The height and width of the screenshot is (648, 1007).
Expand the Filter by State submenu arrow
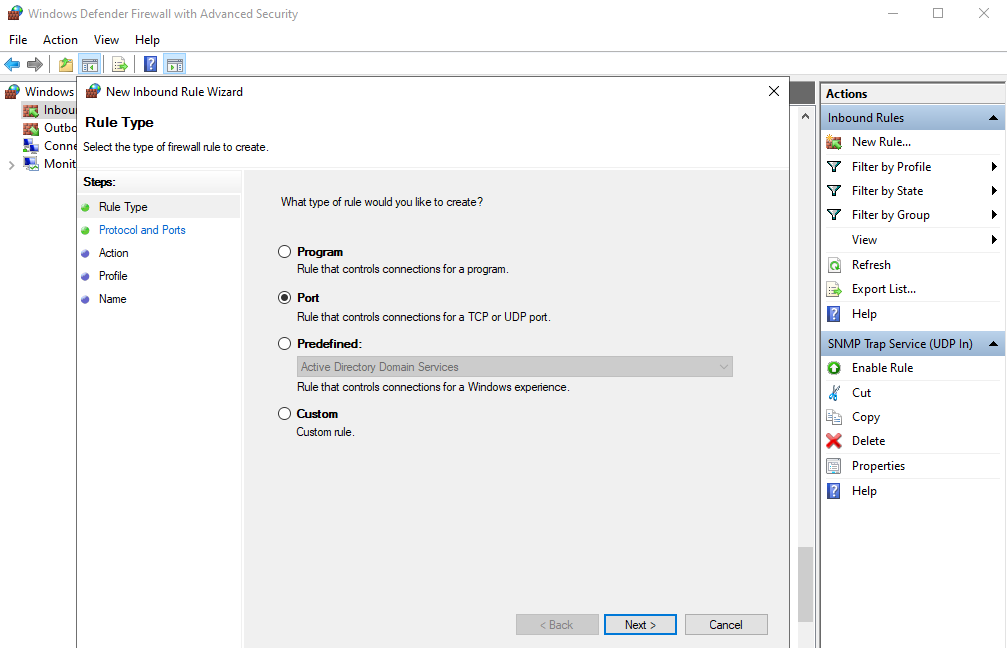[x=994, y=191]
